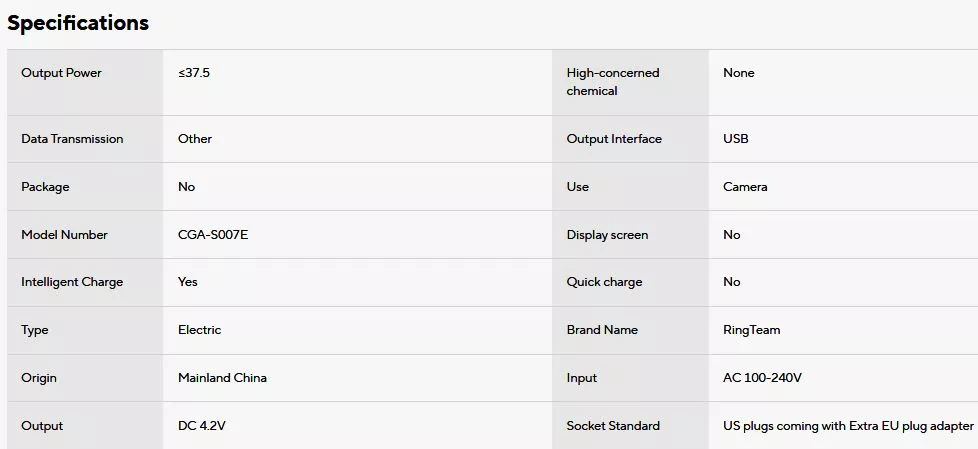This screenshot has height=449, width=978.
Task: Click the Socket Standard label
Action: (x=613, y=426)
